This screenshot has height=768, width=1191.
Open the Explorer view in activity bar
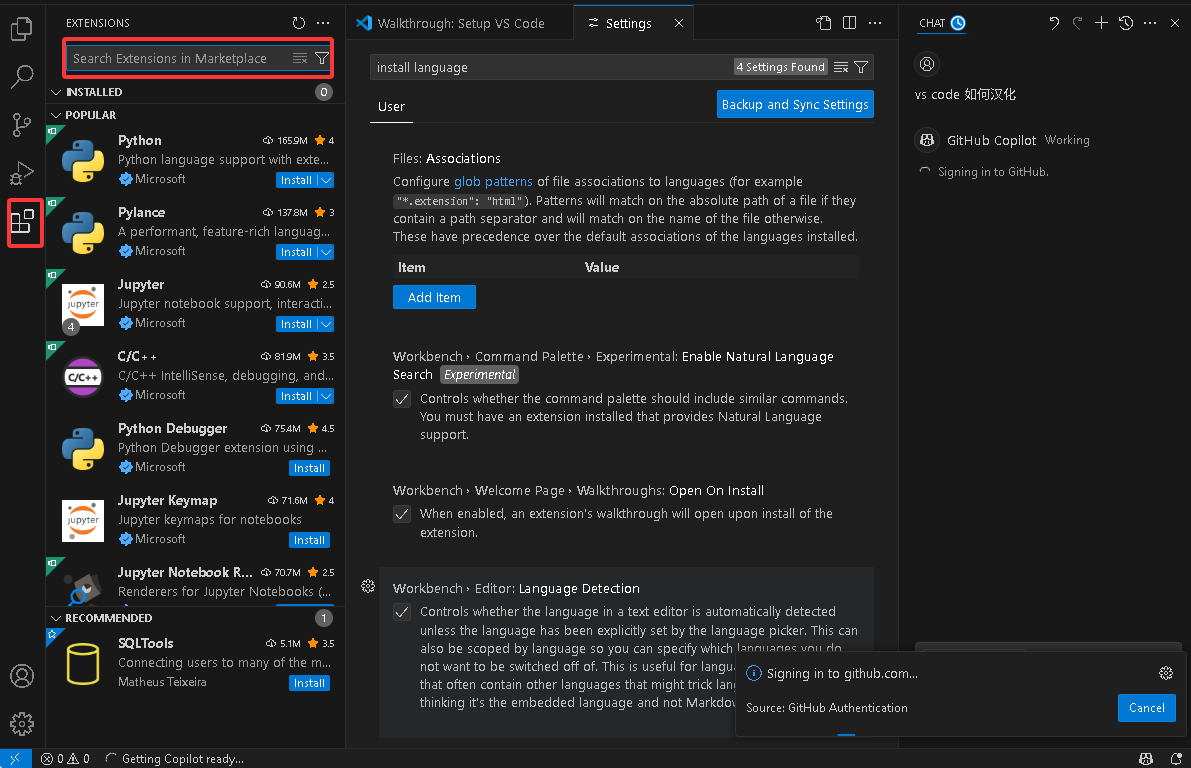pyautogui.click(x=22, y=29)
